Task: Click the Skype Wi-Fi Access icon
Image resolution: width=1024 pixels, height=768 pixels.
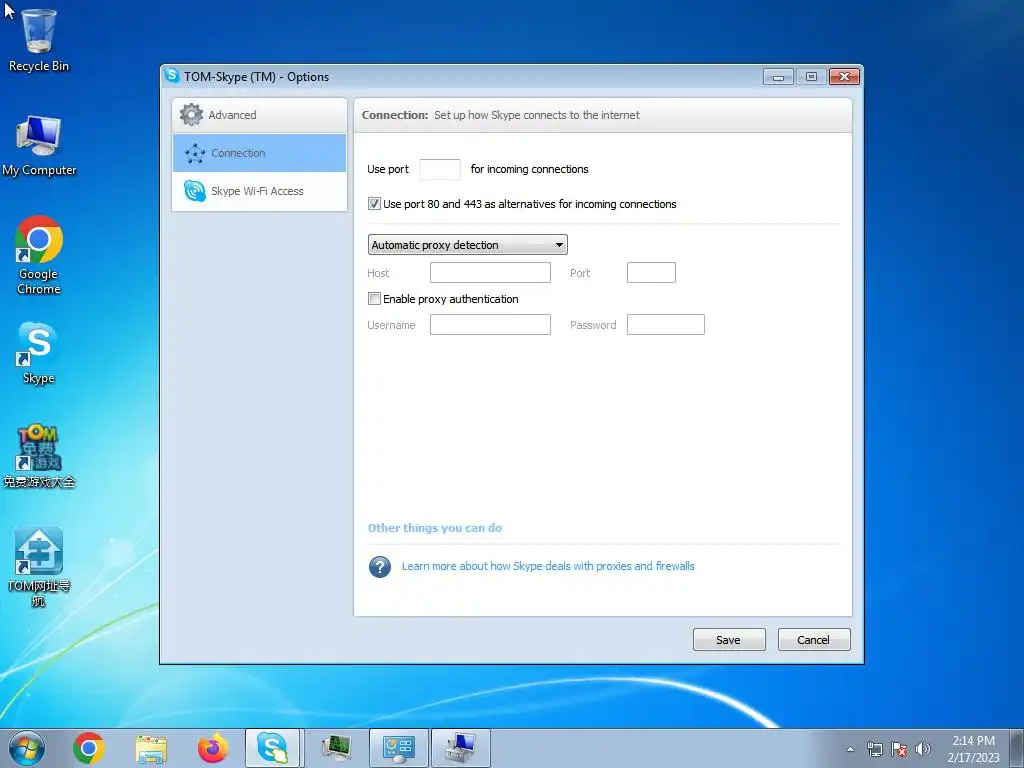Action: pyautogui.click(x=195, y=191)
